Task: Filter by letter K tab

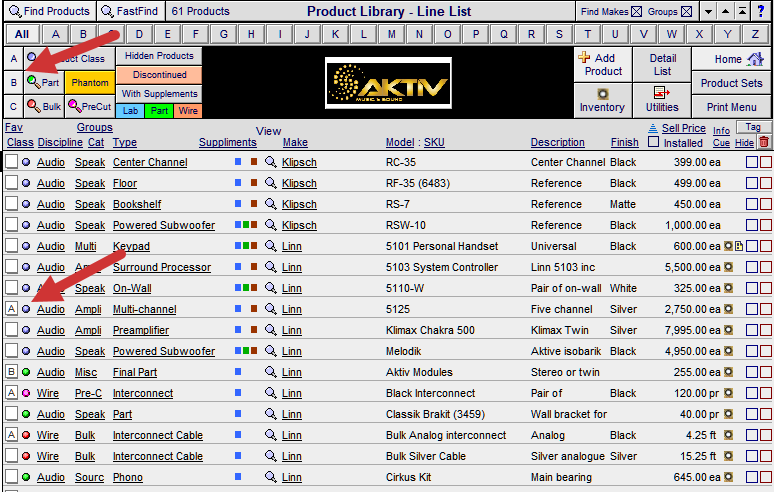Action: click(x=336, y=34)
